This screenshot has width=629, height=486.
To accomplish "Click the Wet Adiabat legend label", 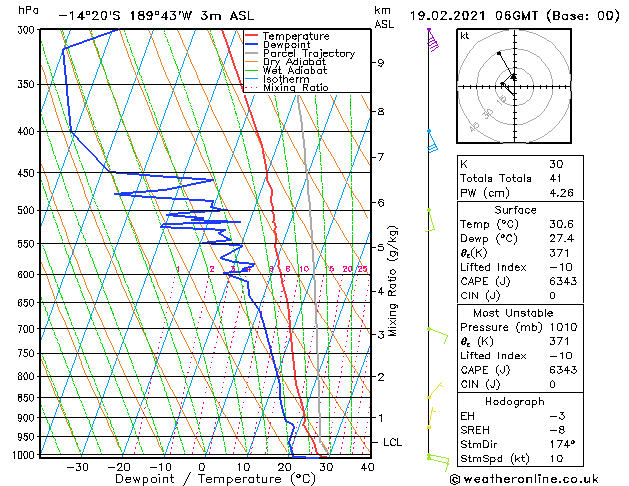I will [295, 71].
